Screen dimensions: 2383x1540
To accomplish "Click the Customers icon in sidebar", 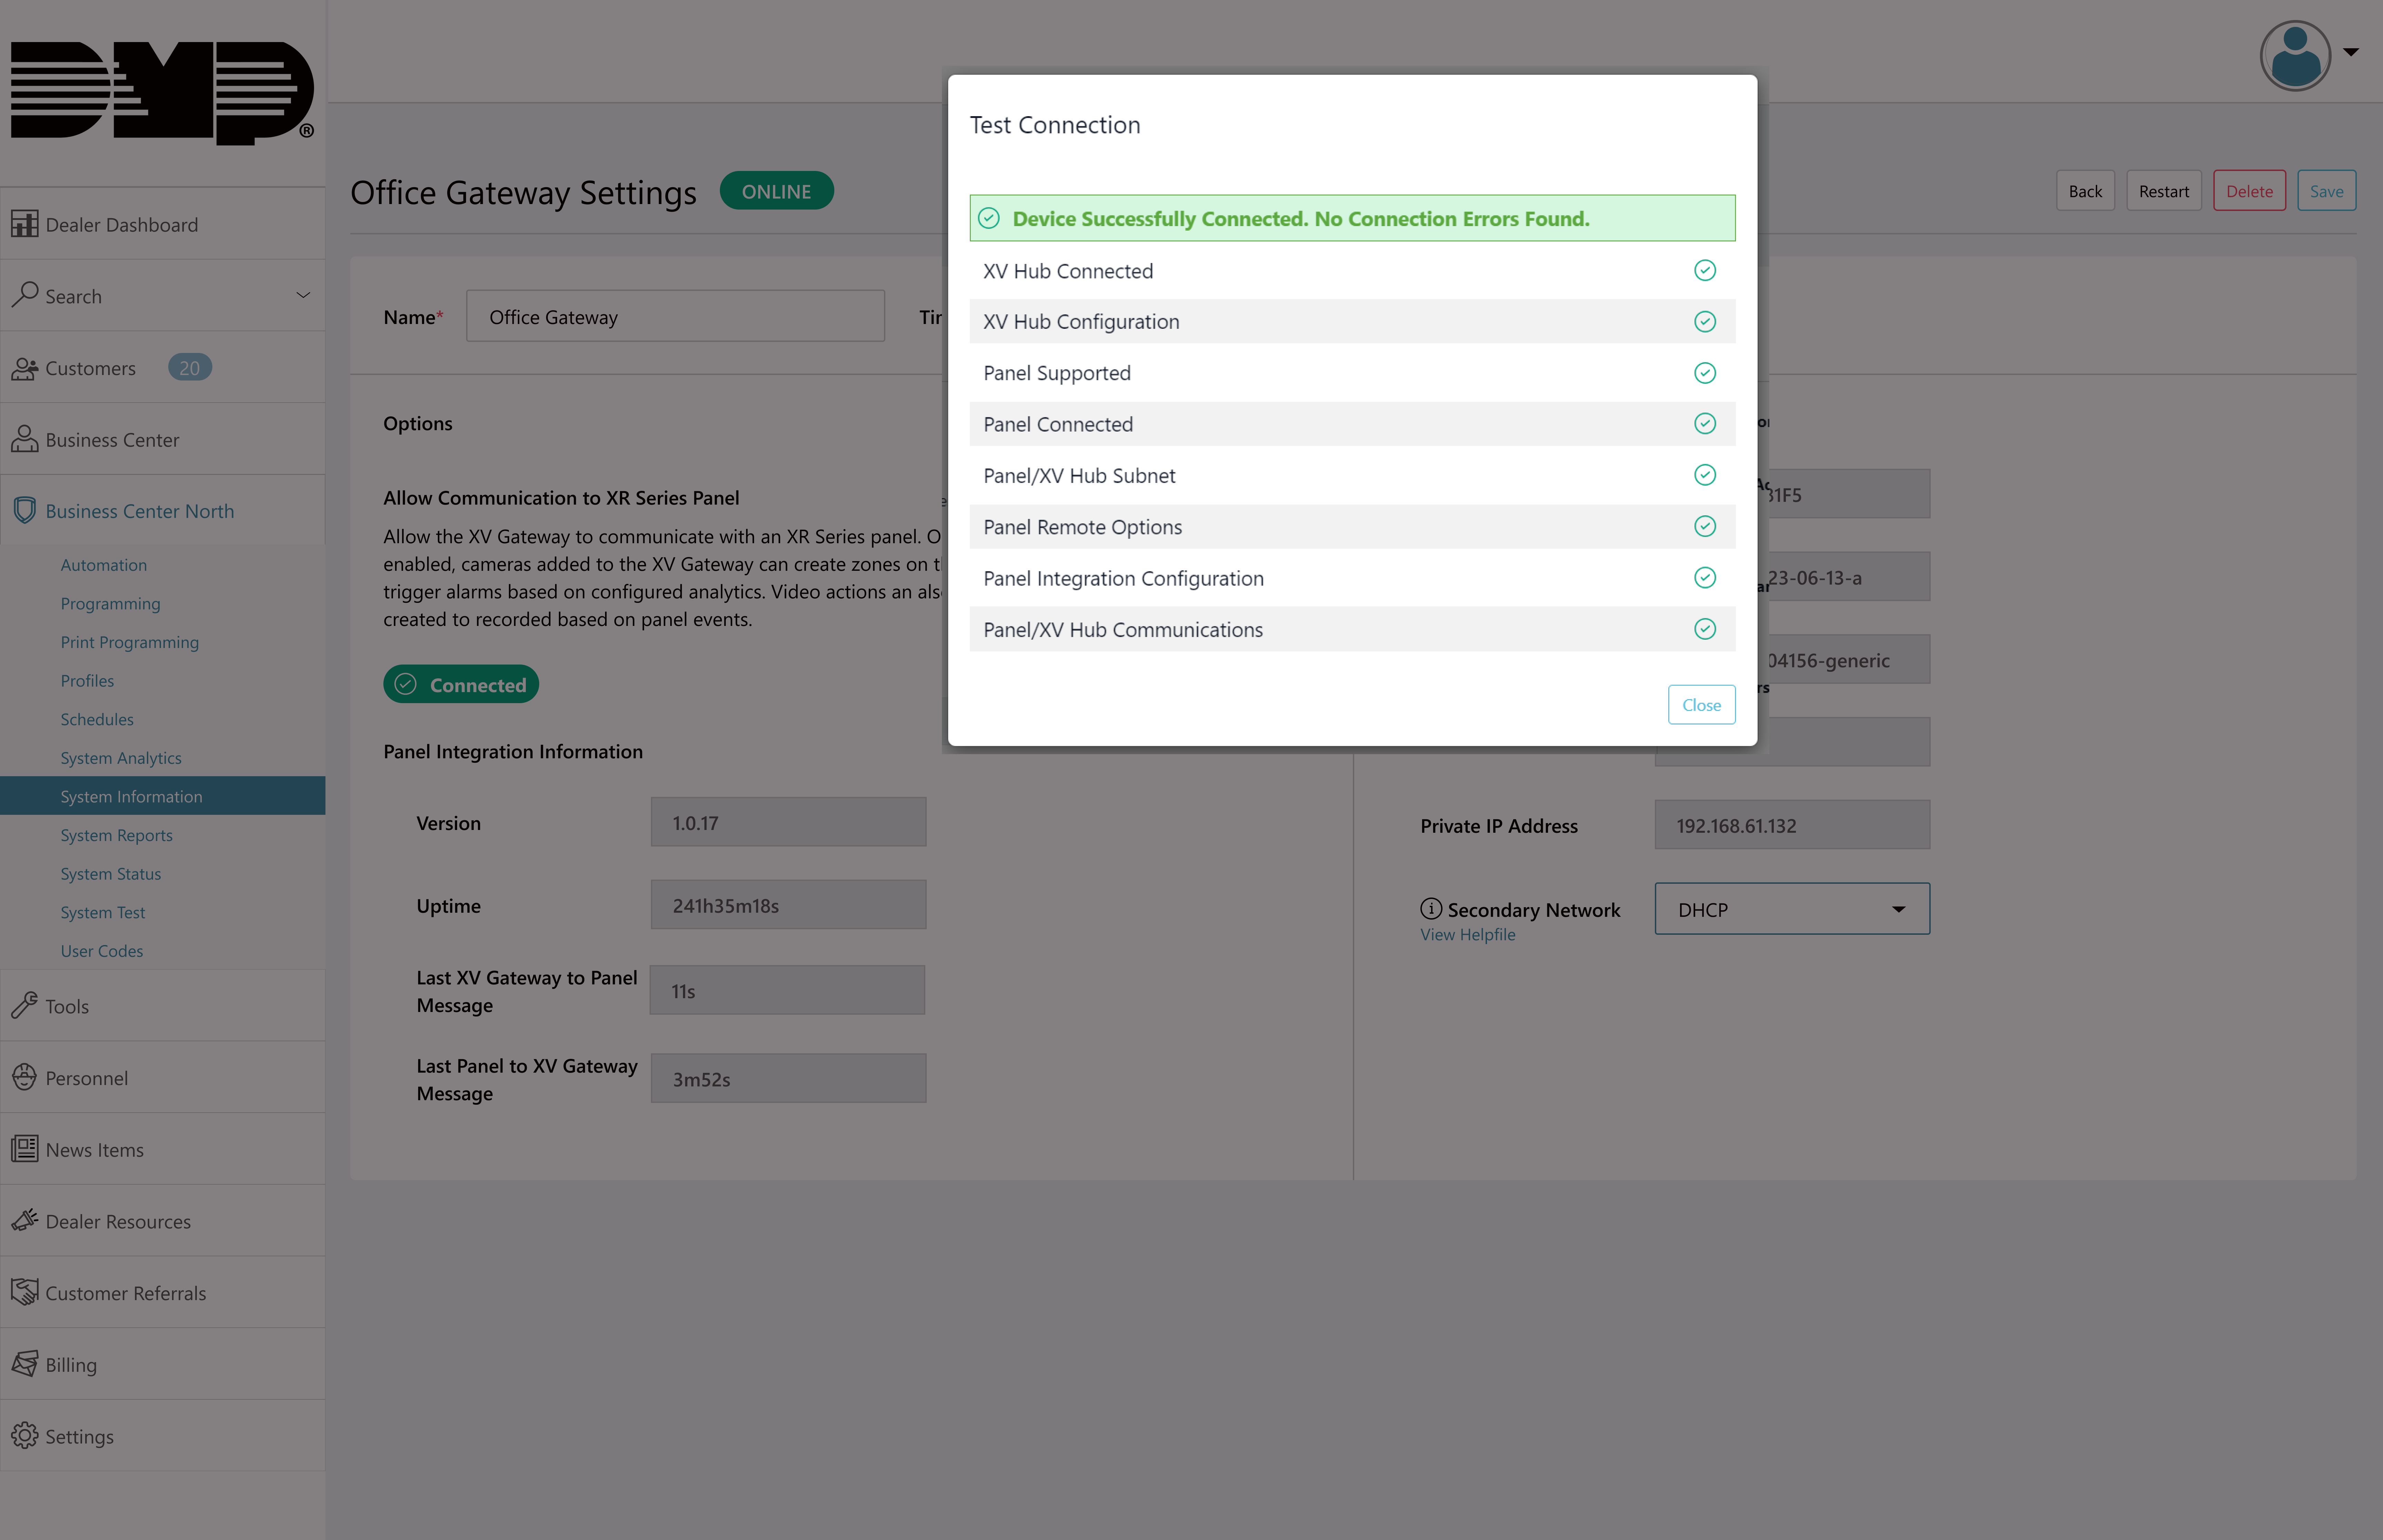I will coord(24,366).
